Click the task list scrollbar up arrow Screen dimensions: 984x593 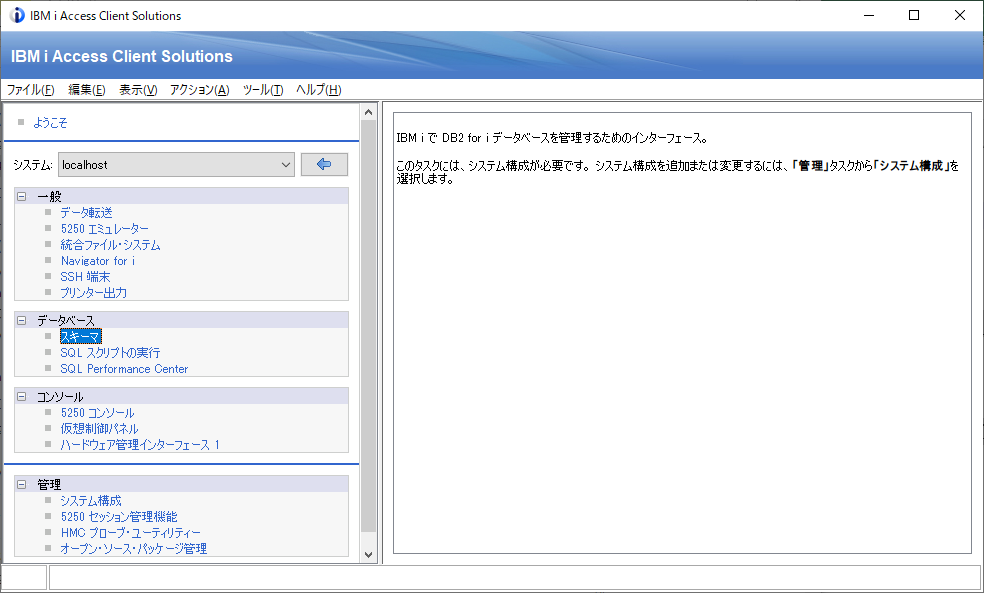(368, 112)
